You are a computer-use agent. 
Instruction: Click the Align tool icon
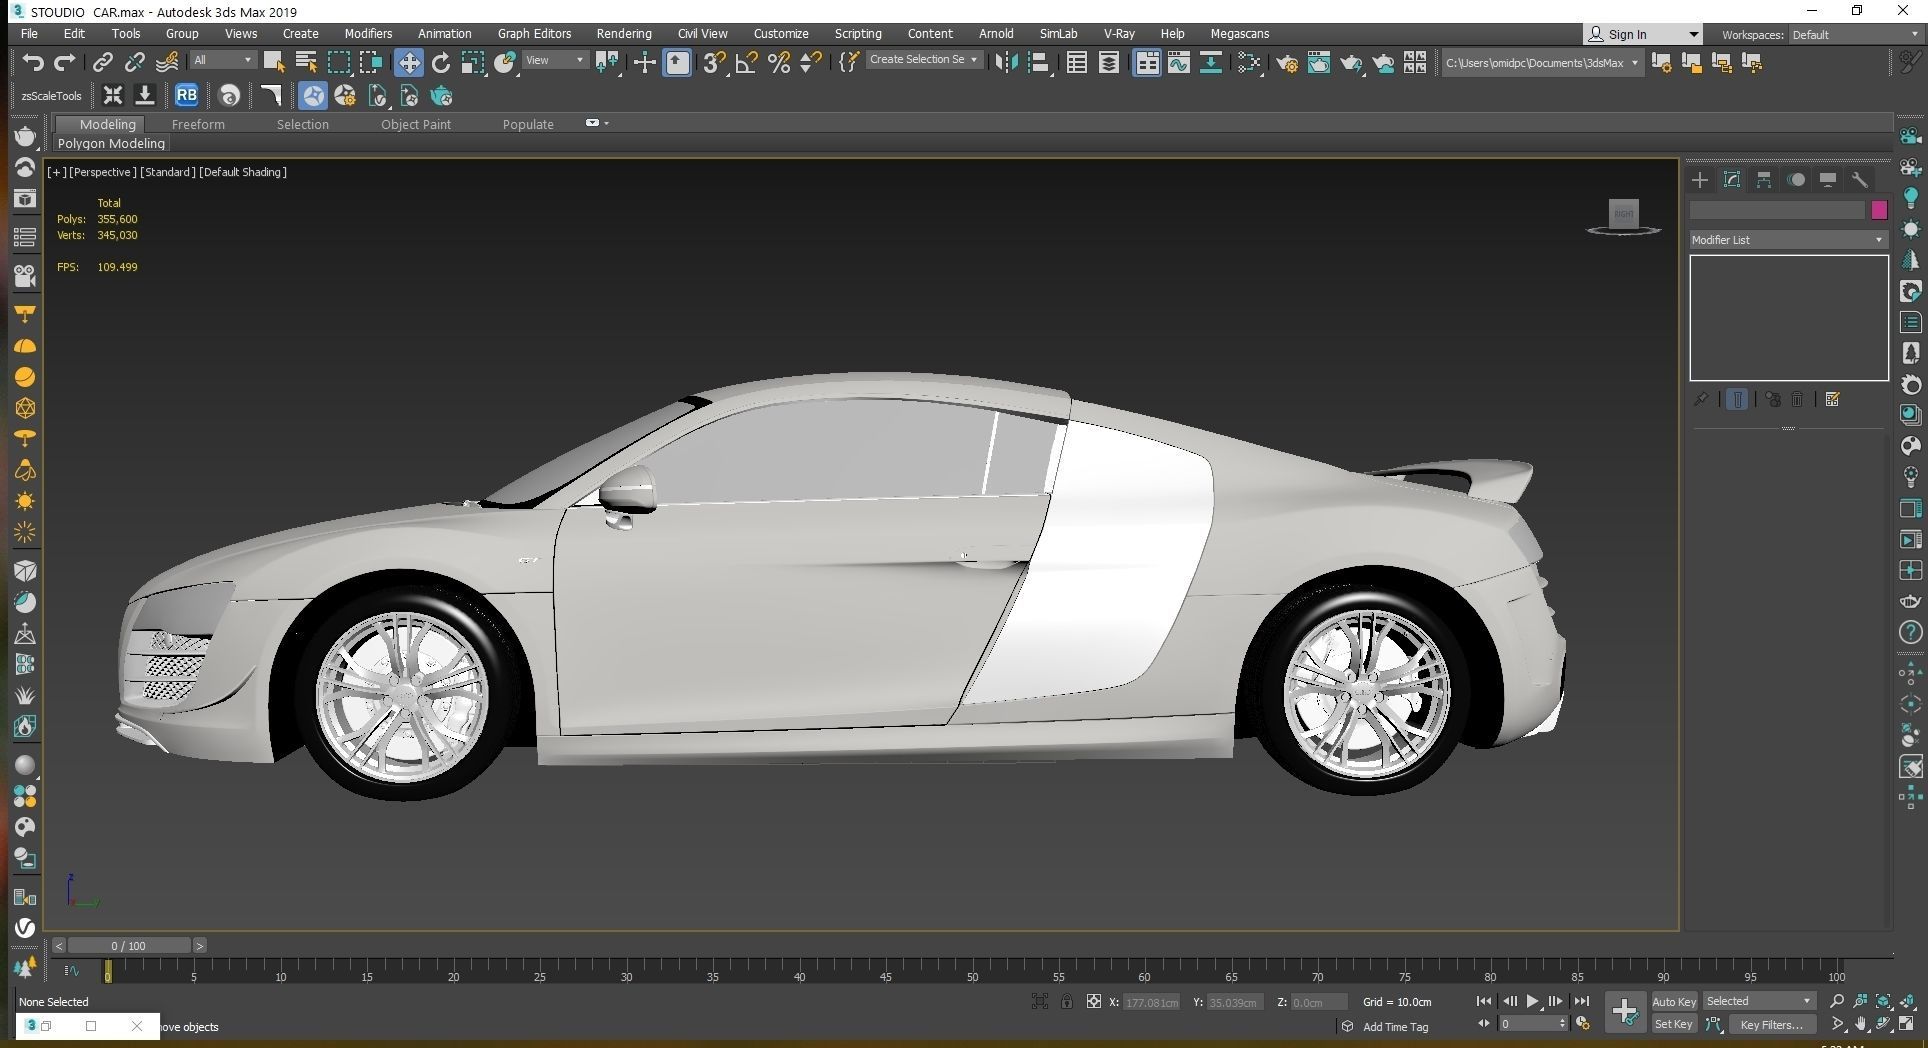[1039, 63]
